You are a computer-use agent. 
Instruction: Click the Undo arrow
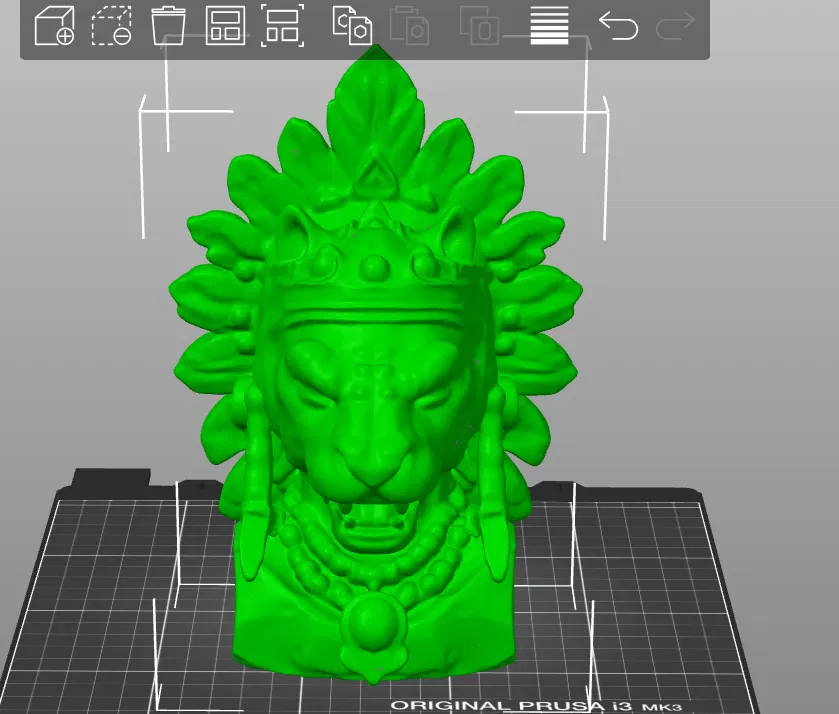(x=619, y=26)
